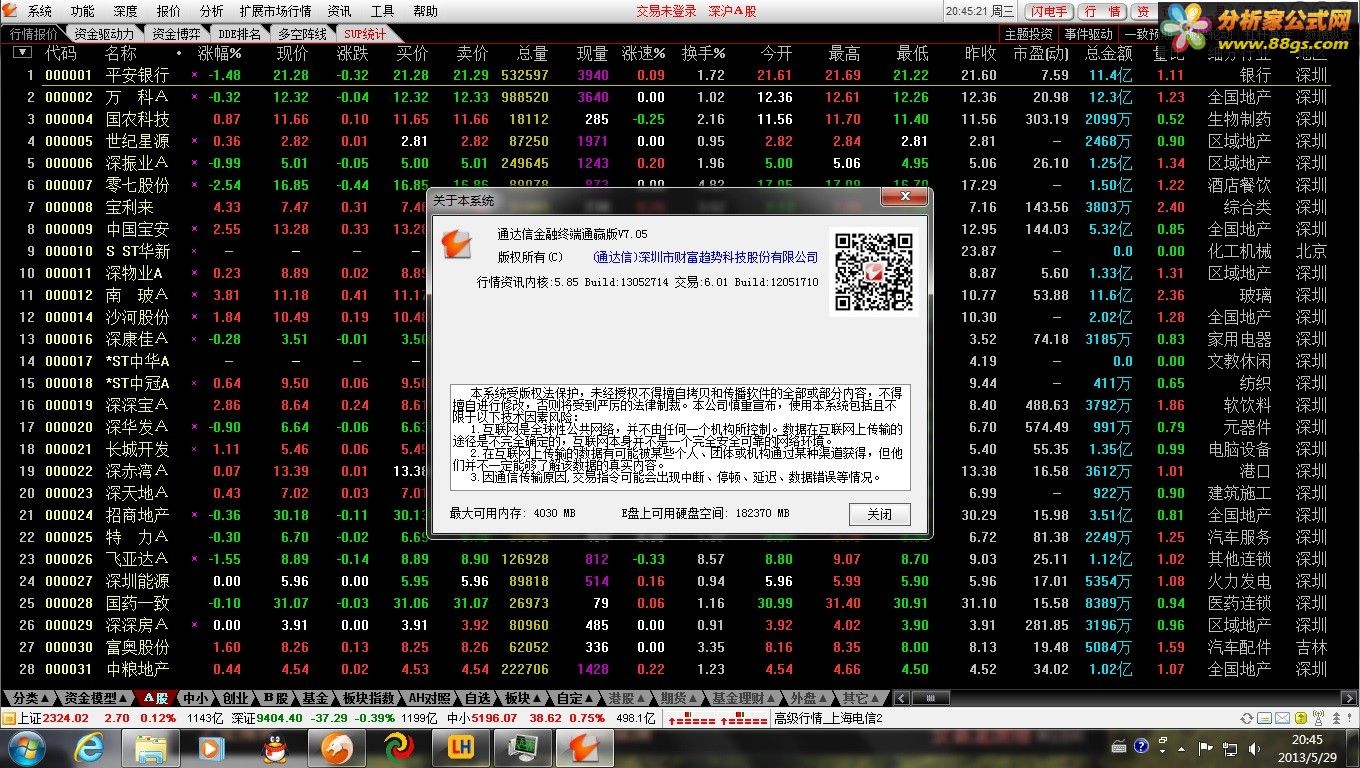The width and height of the screenshot is (1360, 768).
Task: Switch to 资金驱动力 tab
Action: [103, 33]
